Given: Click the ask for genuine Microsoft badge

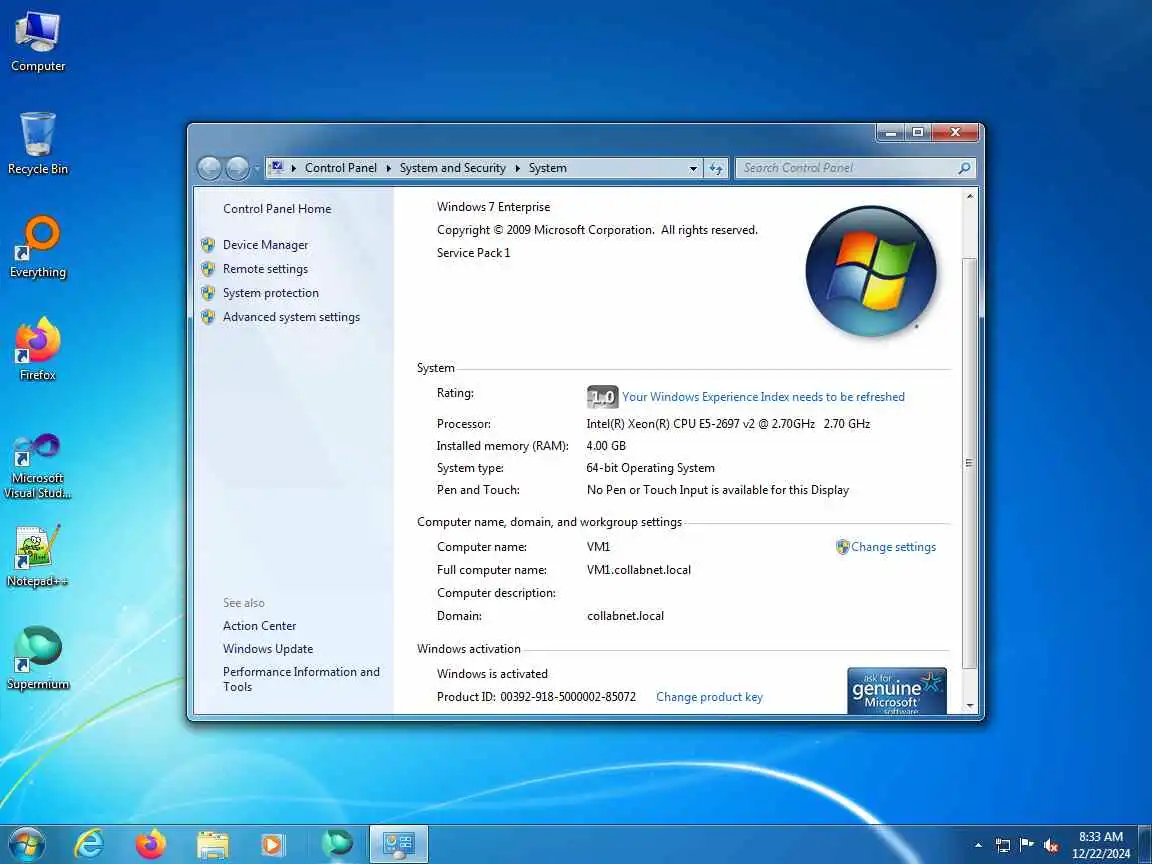Looking at the screenshot, I should tap(896, 691).
